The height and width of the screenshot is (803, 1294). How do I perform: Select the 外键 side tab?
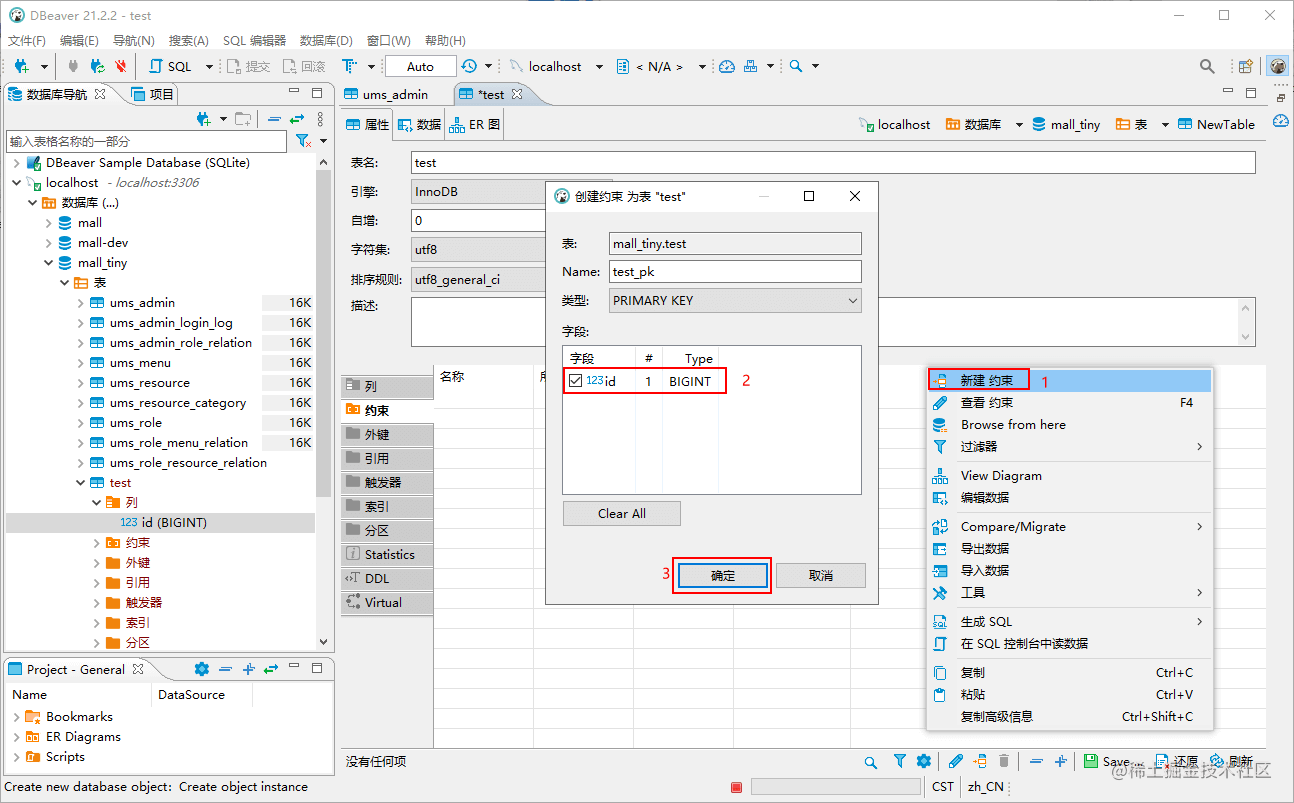(387, 434)
